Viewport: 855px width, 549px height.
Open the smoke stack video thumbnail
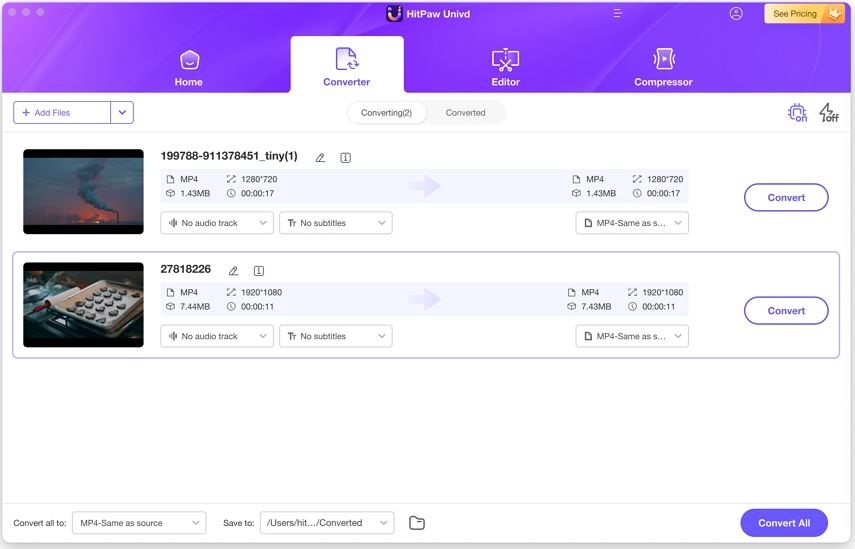[83, 191]
